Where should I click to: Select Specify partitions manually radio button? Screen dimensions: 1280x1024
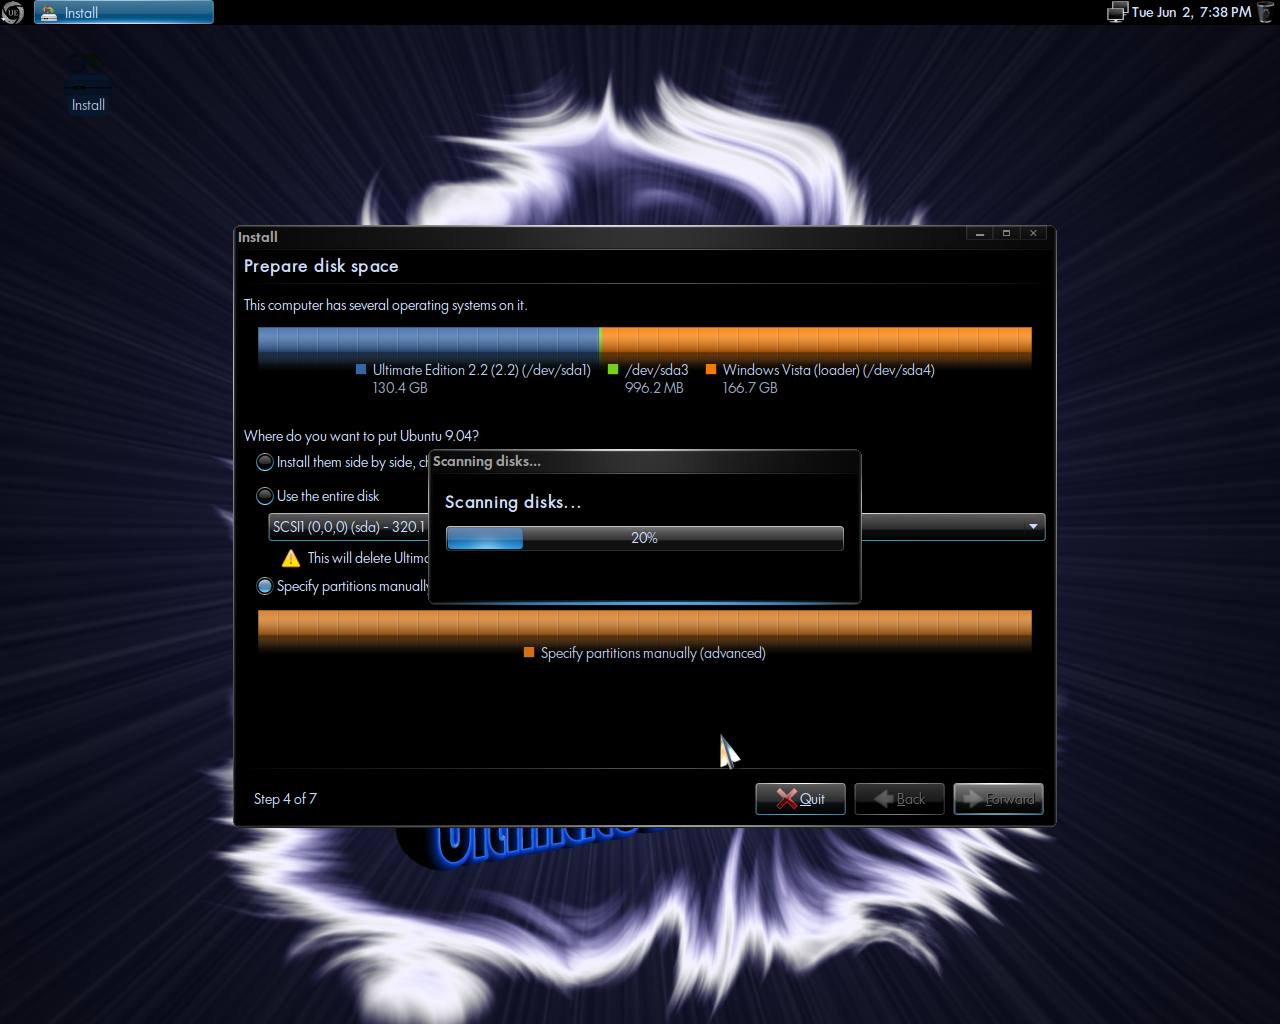point(265,586)
